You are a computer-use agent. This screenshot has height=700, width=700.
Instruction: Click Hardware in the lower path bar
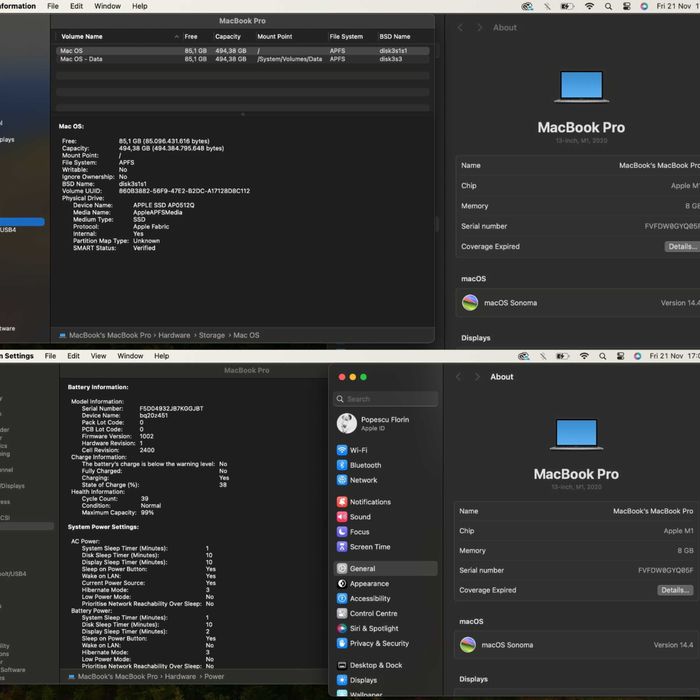tap(180, 676)
